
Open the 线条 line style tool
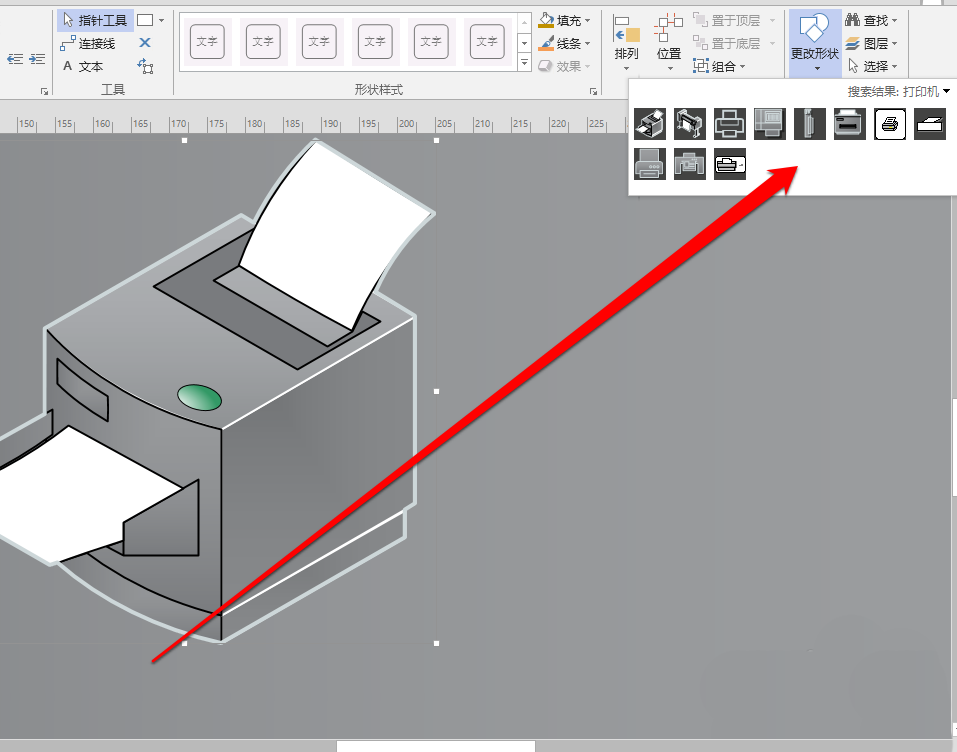565,42
